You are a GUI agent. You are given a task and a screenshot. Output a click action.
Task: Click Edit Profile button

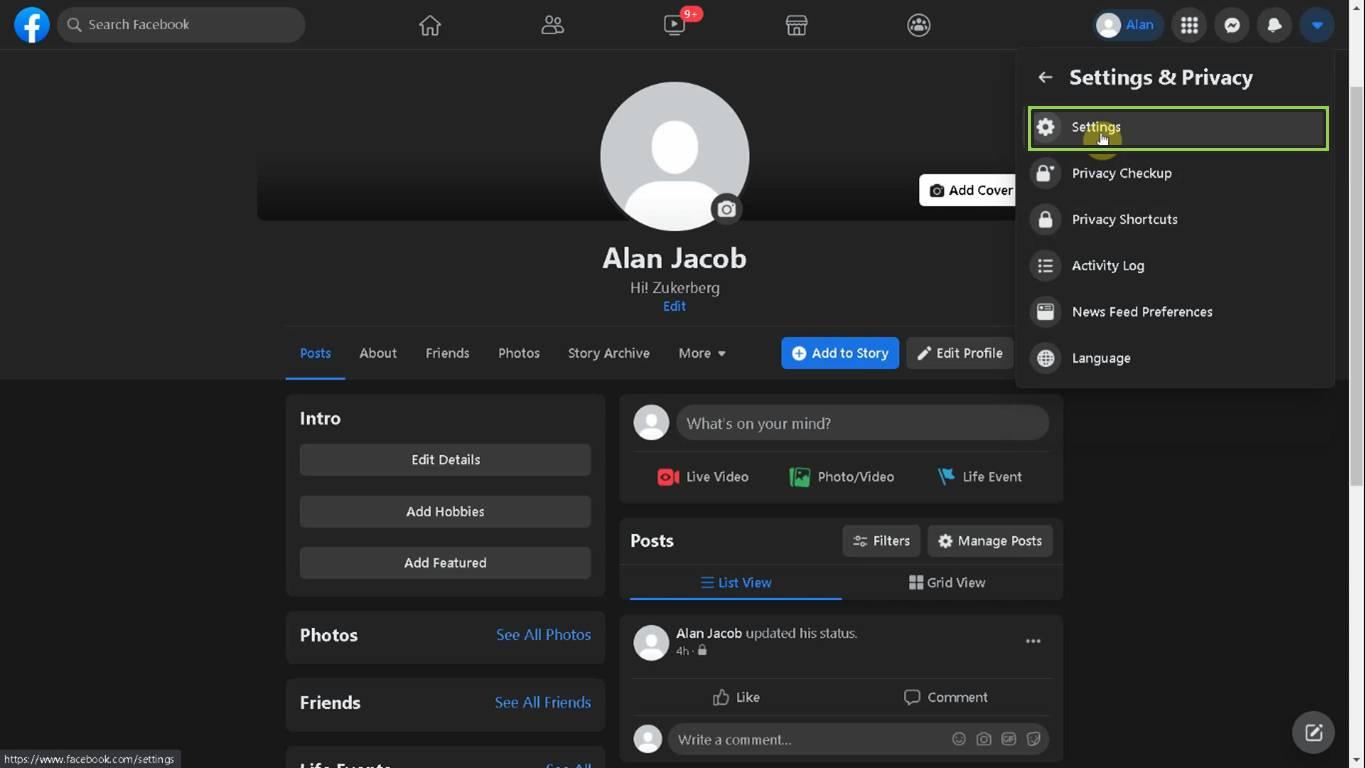click(x=960, y=353)
